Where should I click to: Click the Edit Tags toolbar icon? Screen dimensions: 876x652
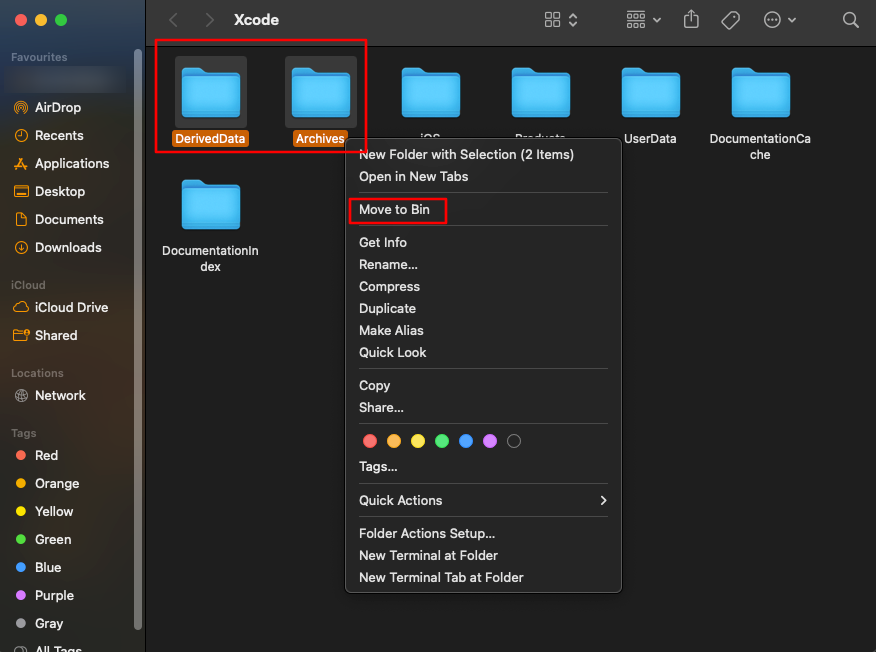pos(730,20)
